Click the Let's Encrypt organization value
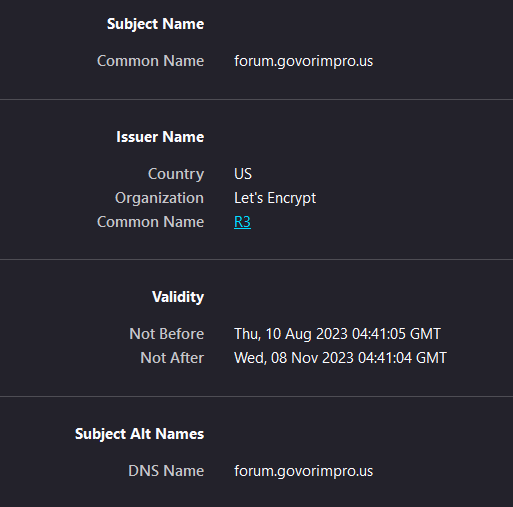513x507 pixels. coord(275,198)
